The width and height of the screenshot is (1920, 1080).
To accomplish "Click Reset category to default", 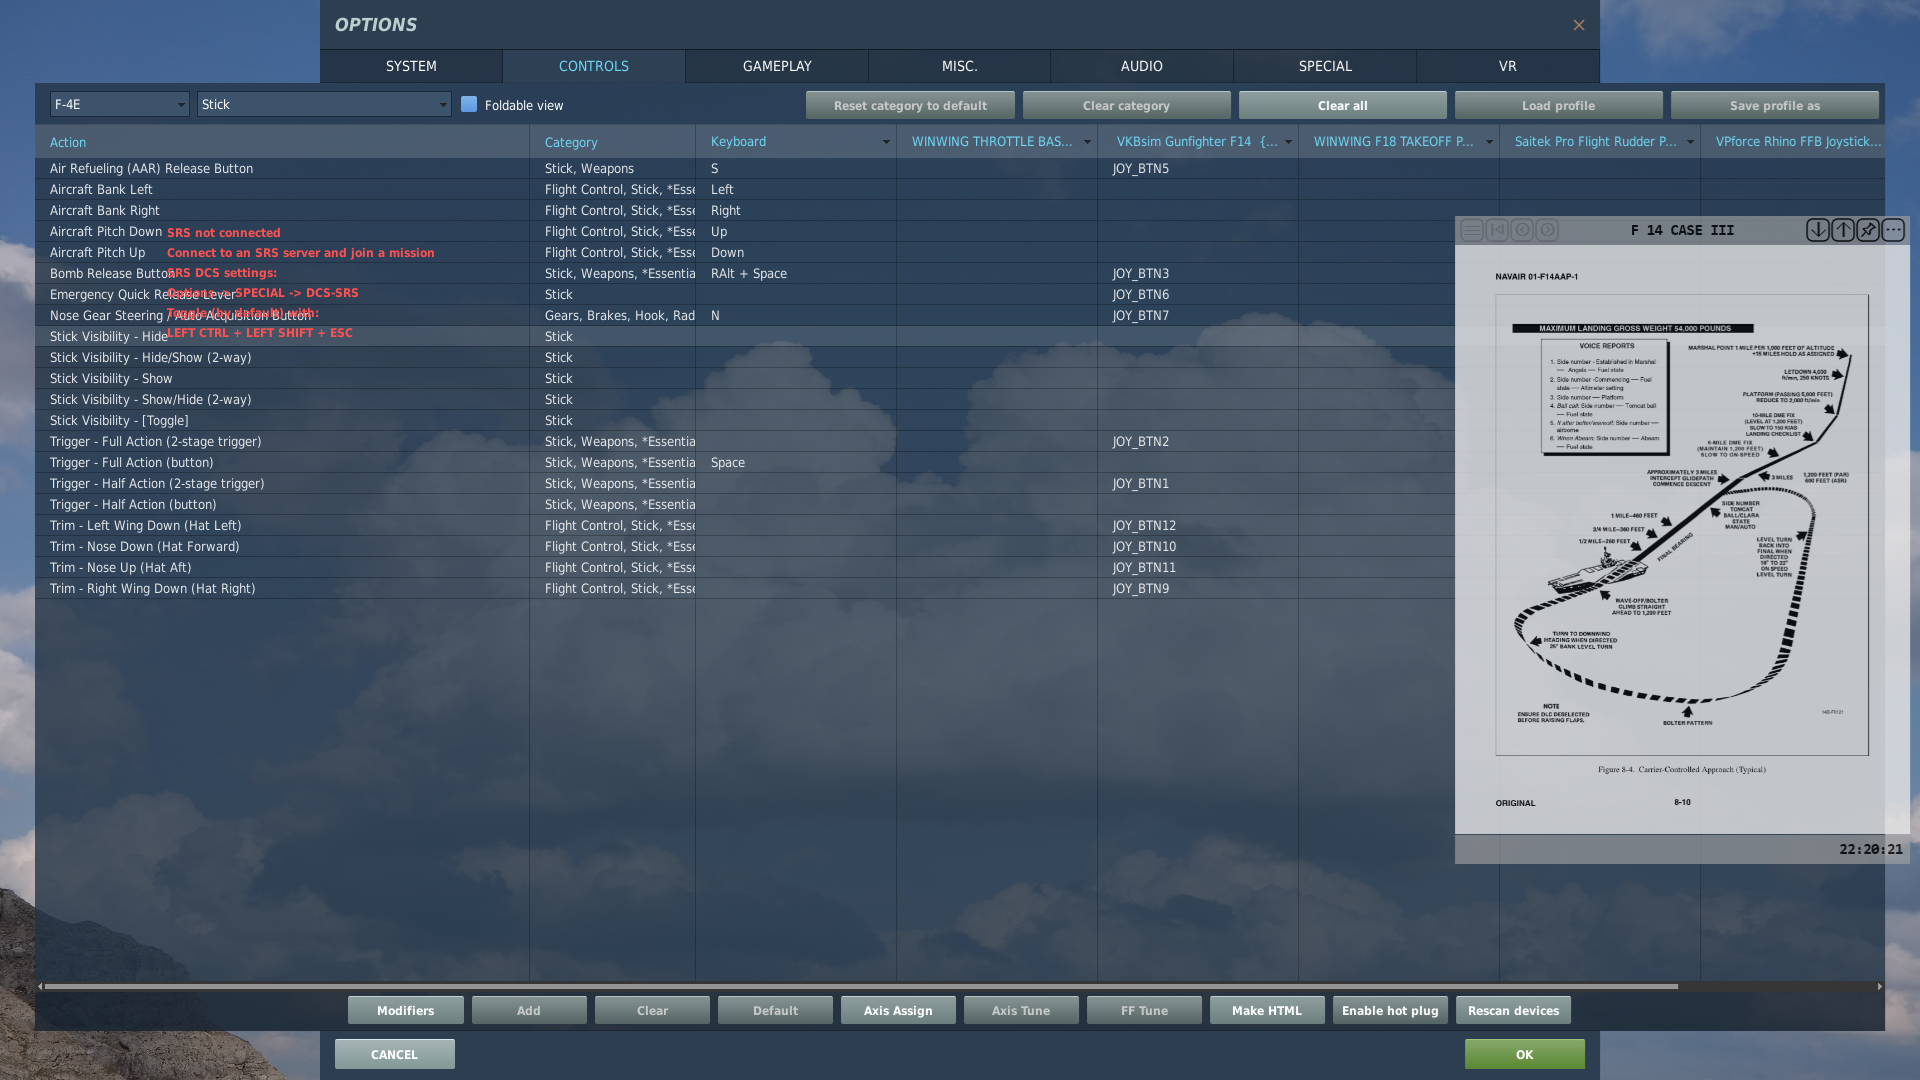I will (x=910, y=105).
